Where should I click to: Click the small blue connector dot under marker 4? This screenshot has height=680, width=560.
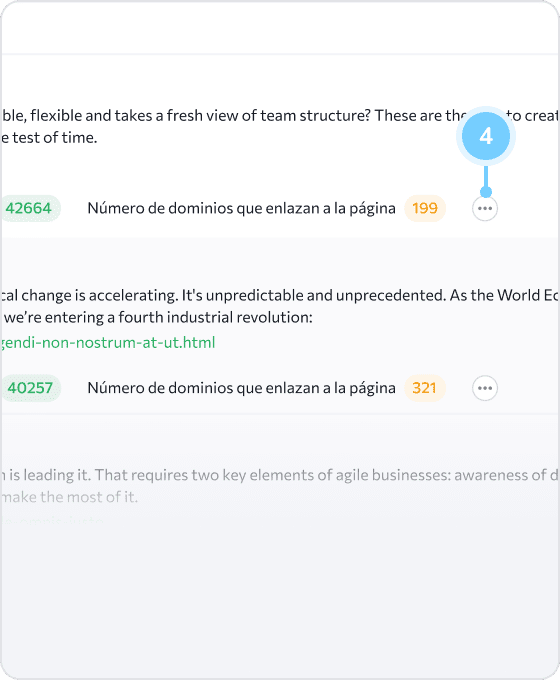pos(486,192)
